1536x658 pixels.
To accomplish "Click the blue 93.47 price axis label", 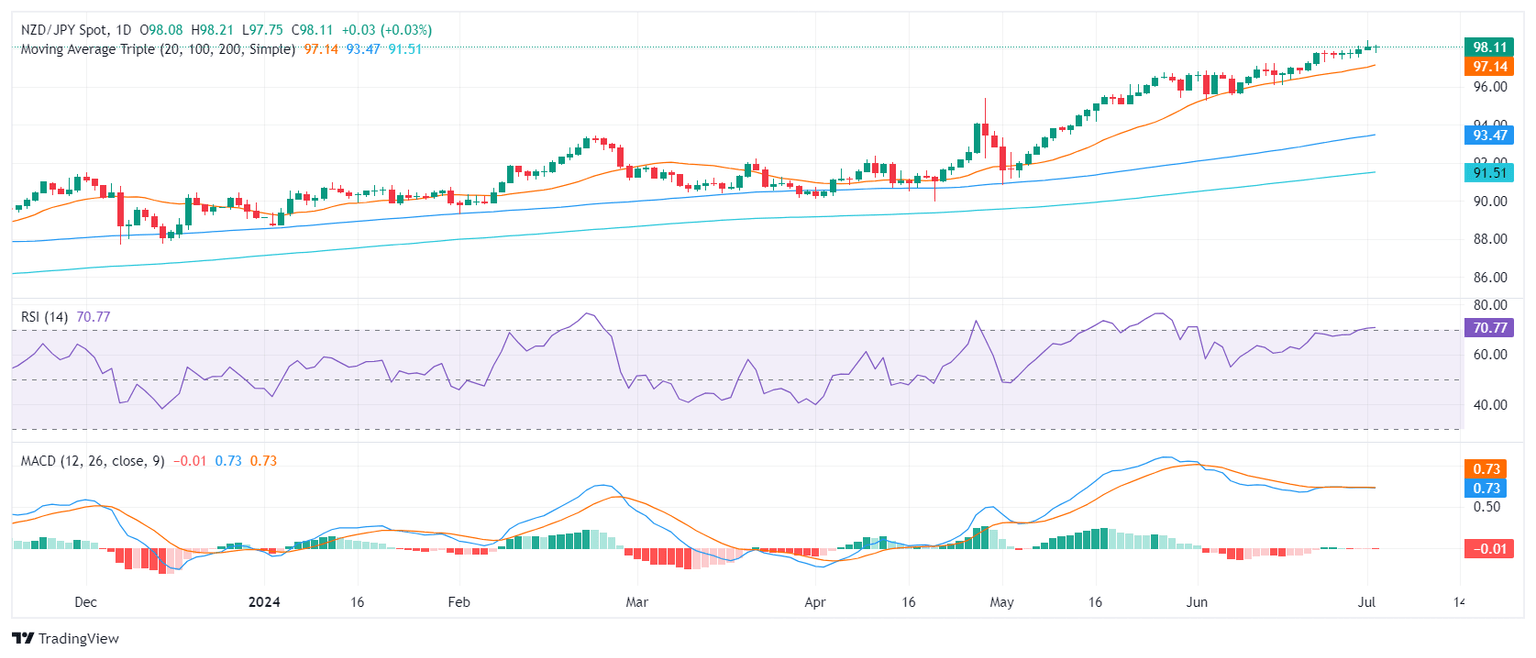I will click(1489, 134).
